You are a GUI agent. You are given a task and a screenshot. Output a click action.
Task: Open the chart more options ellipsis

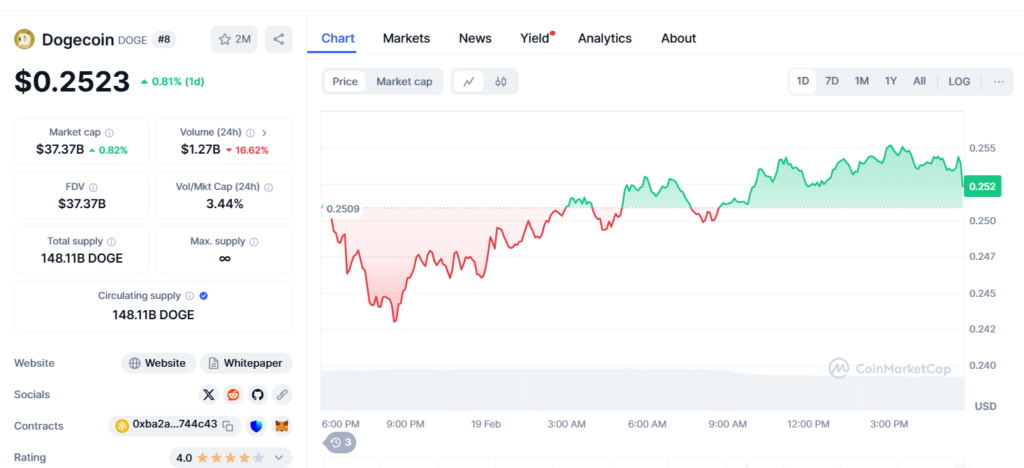pos(999,82)
